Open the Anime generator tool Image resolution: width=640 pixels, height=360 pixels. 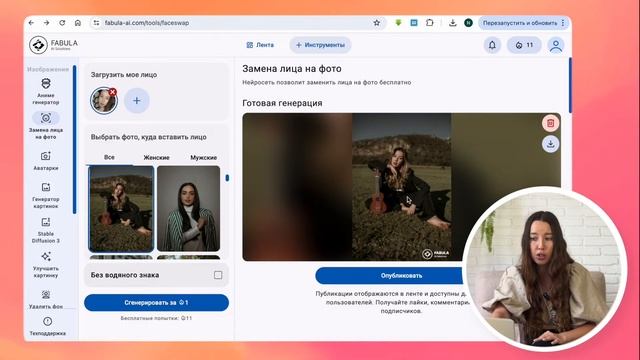pyautogui.click(x=46, y=91)
